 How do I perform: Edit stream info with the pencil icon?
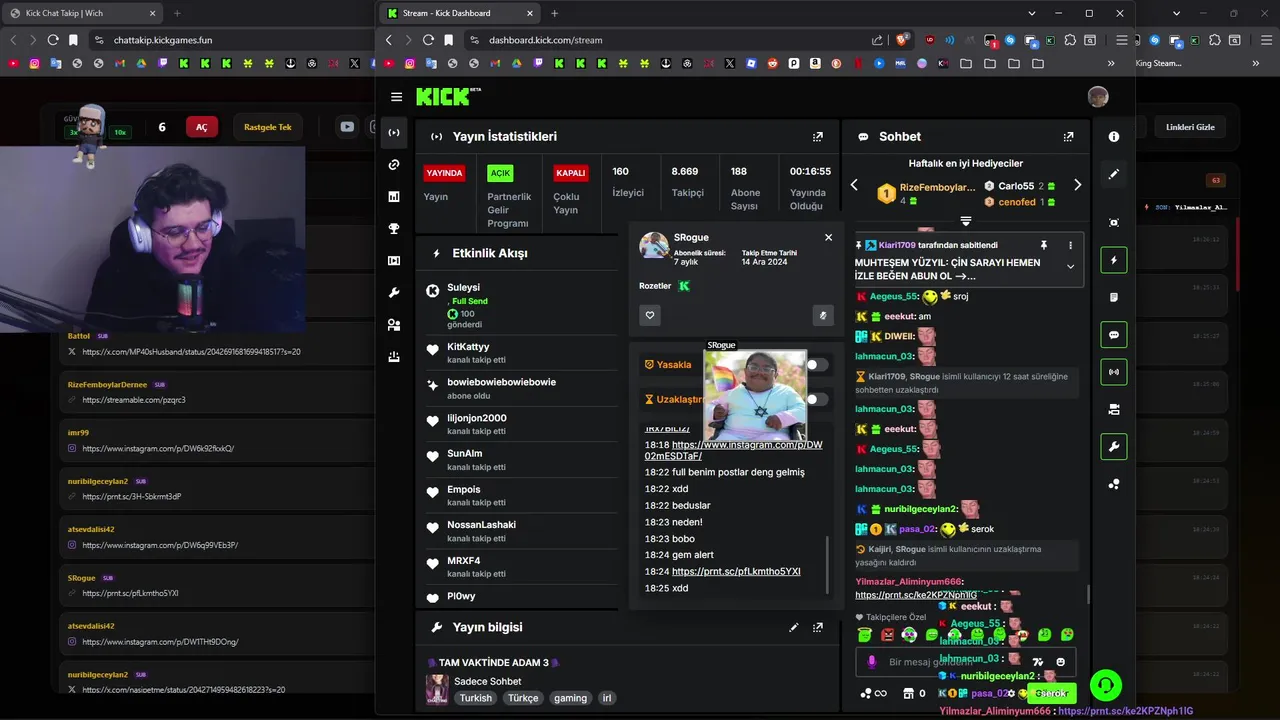[x=794, y=628]
